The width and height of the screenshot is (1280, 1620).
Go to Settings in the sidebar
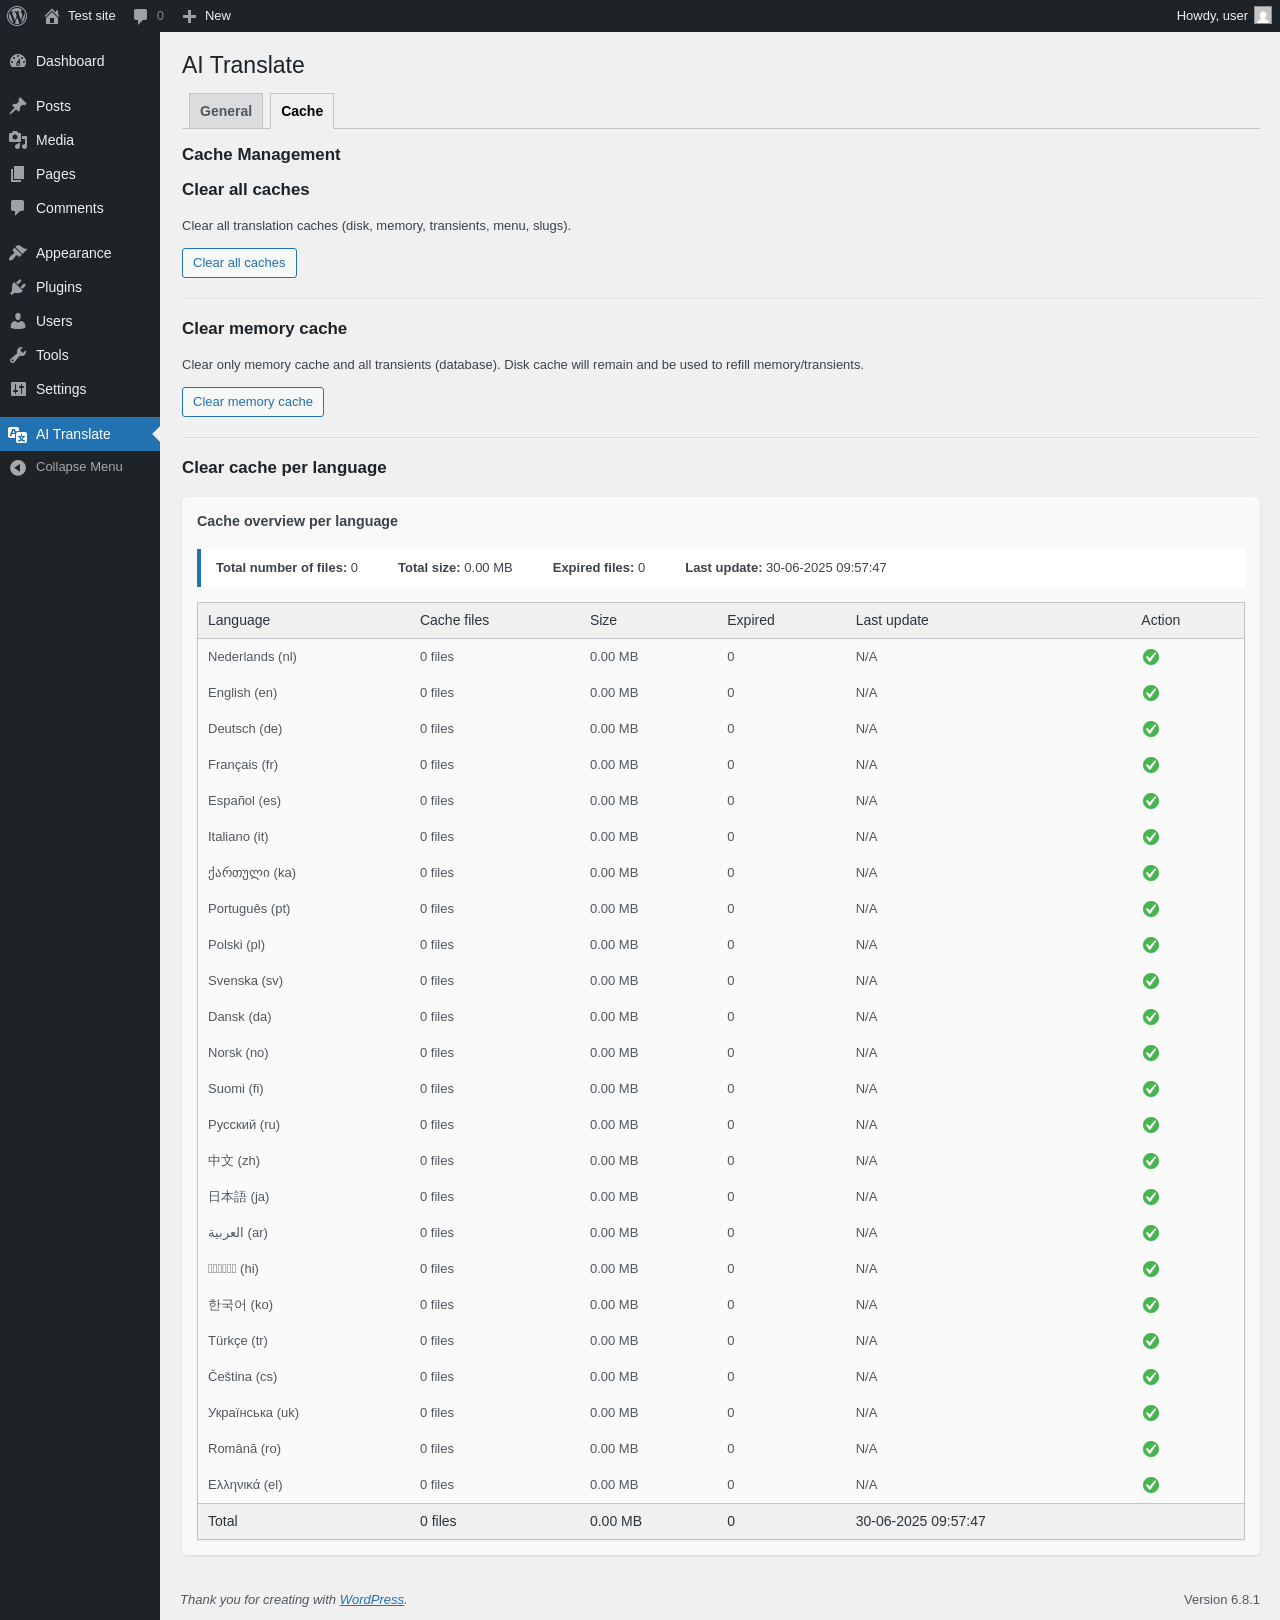coord(61,389)
